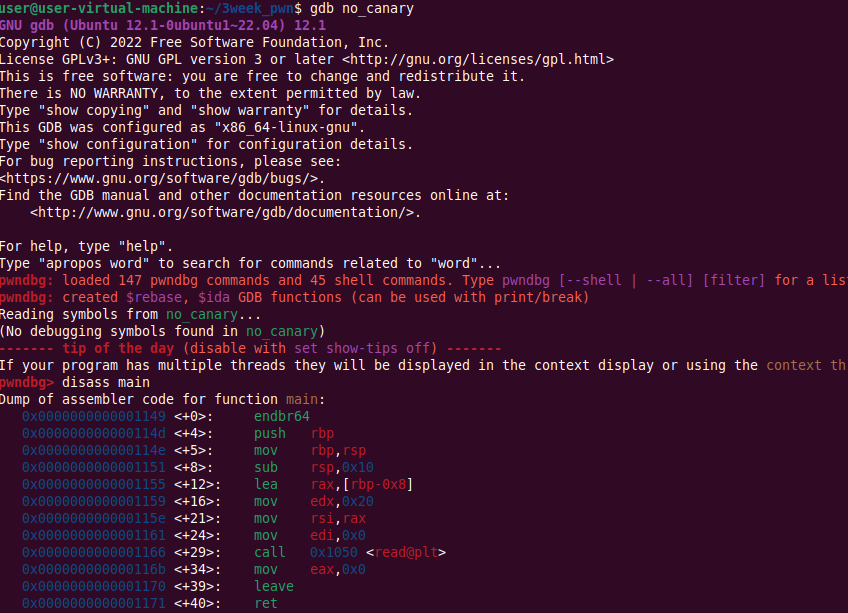Click 'No debugging symbols found' line
848x613 pixels.
coord(162,332)
